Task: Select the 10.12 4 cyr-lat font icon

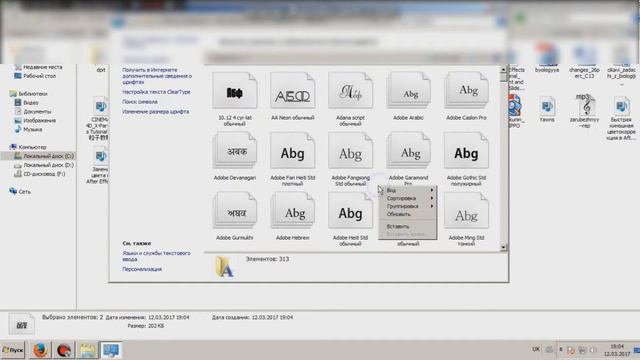Action: [235, 91]
